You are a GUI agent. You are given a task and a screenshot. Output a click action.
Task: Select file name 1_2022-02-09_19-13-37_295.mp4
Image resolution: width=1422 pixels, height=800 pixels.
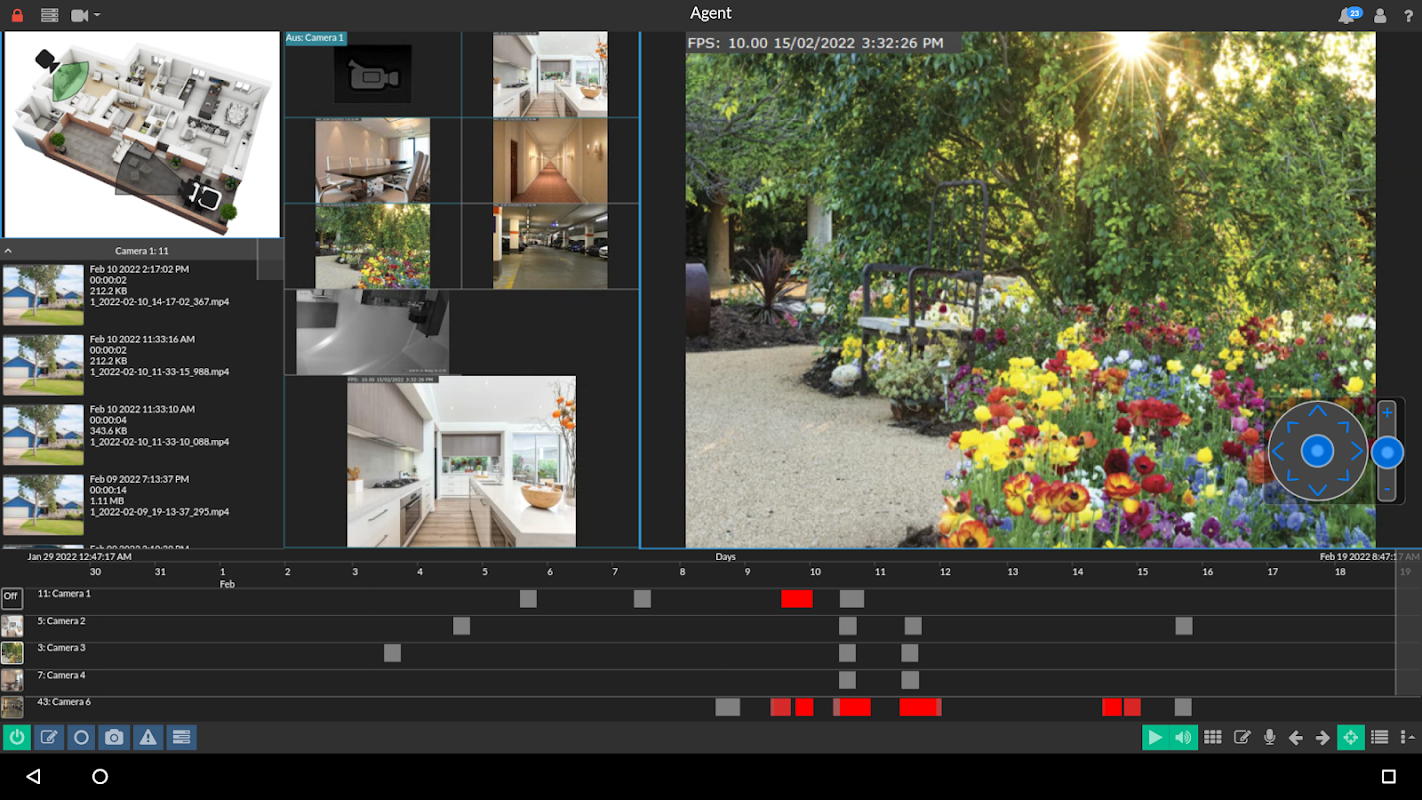pyautogui.click(x=160, y=512)
